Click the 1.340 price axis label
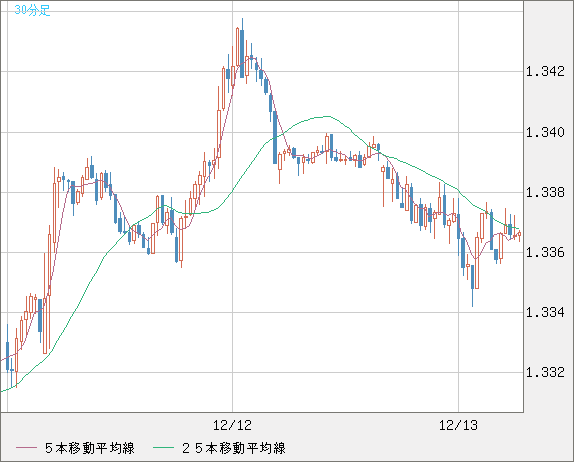Viewport: 574px width, 462px height. click(545, 132)
